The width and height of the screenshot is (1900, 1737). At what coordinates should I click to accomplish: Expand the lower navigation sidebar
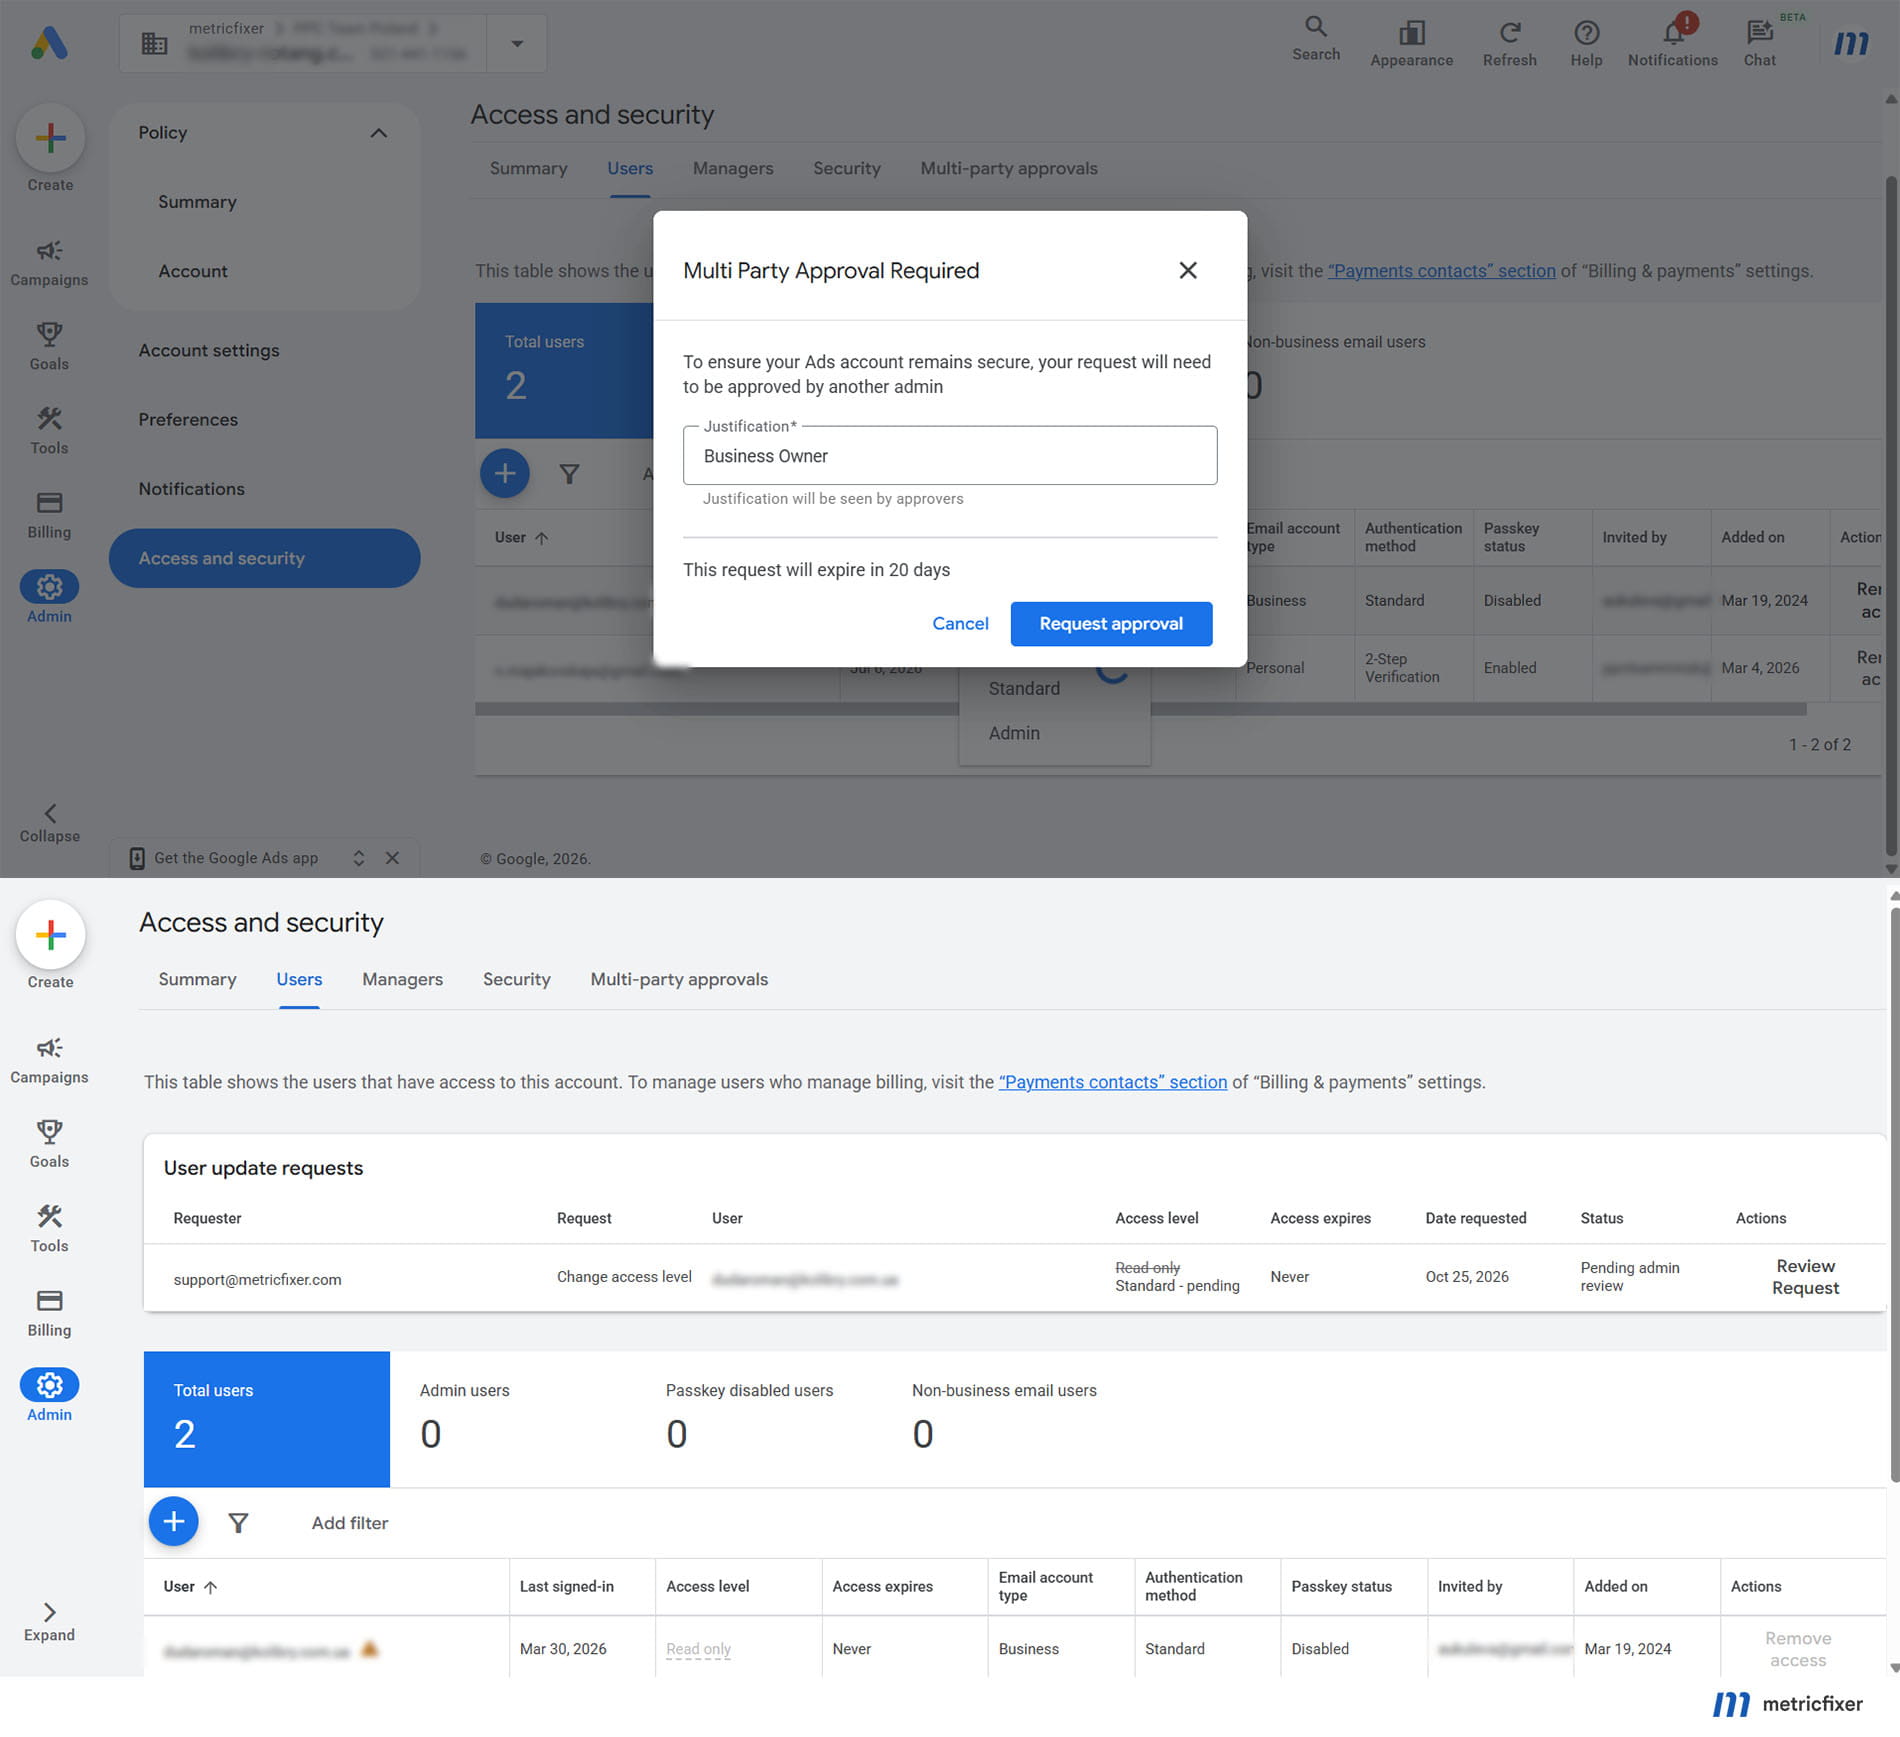pyautogui.click(x=49, y=1622)
